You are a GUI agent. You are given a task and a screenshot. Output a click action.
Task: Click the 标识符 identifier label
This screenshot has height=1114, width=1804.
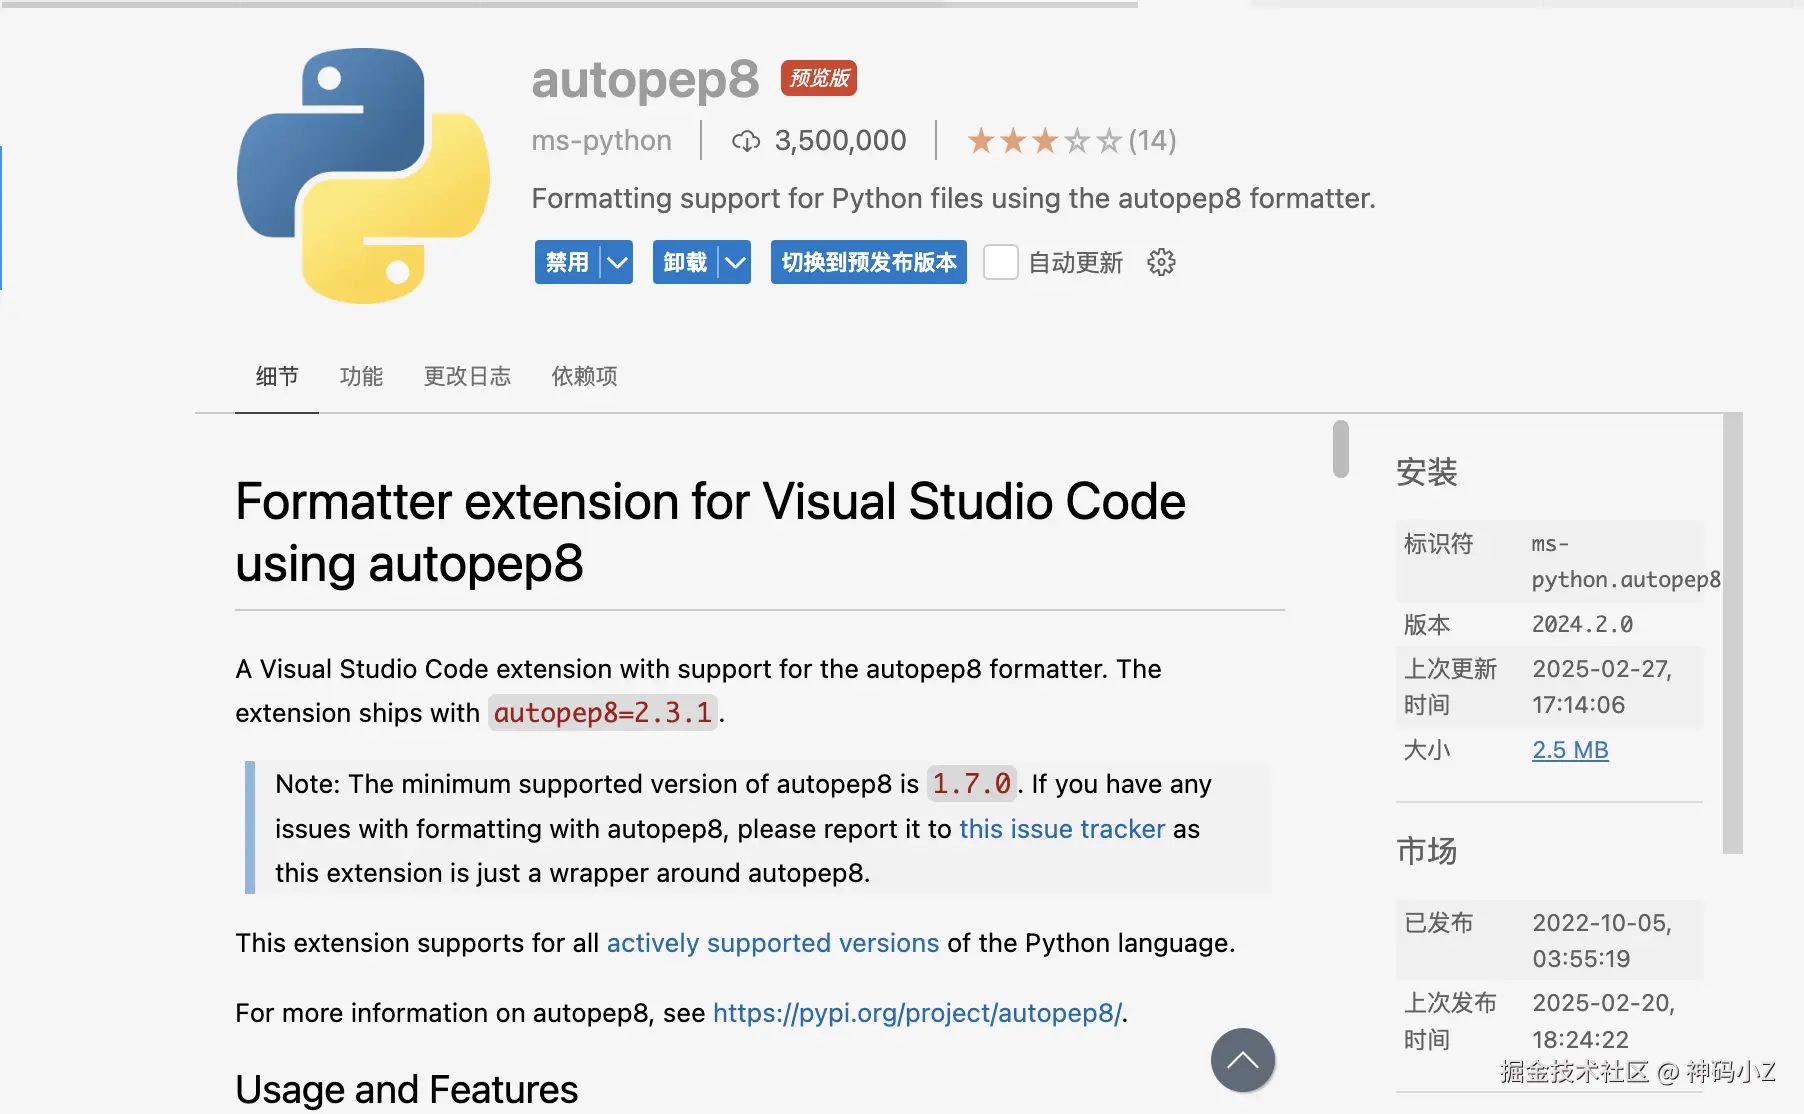(x=1439, y=544)
